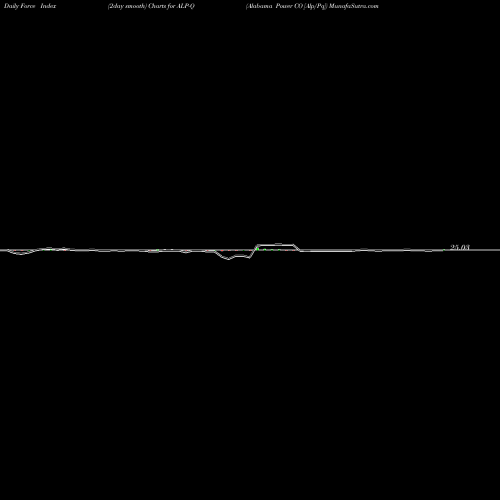This screenshot has height=500, width=500.
Task: Click the MunafaSutra.com watermark text
Action: pyautogui.click(x=353, y=6)
